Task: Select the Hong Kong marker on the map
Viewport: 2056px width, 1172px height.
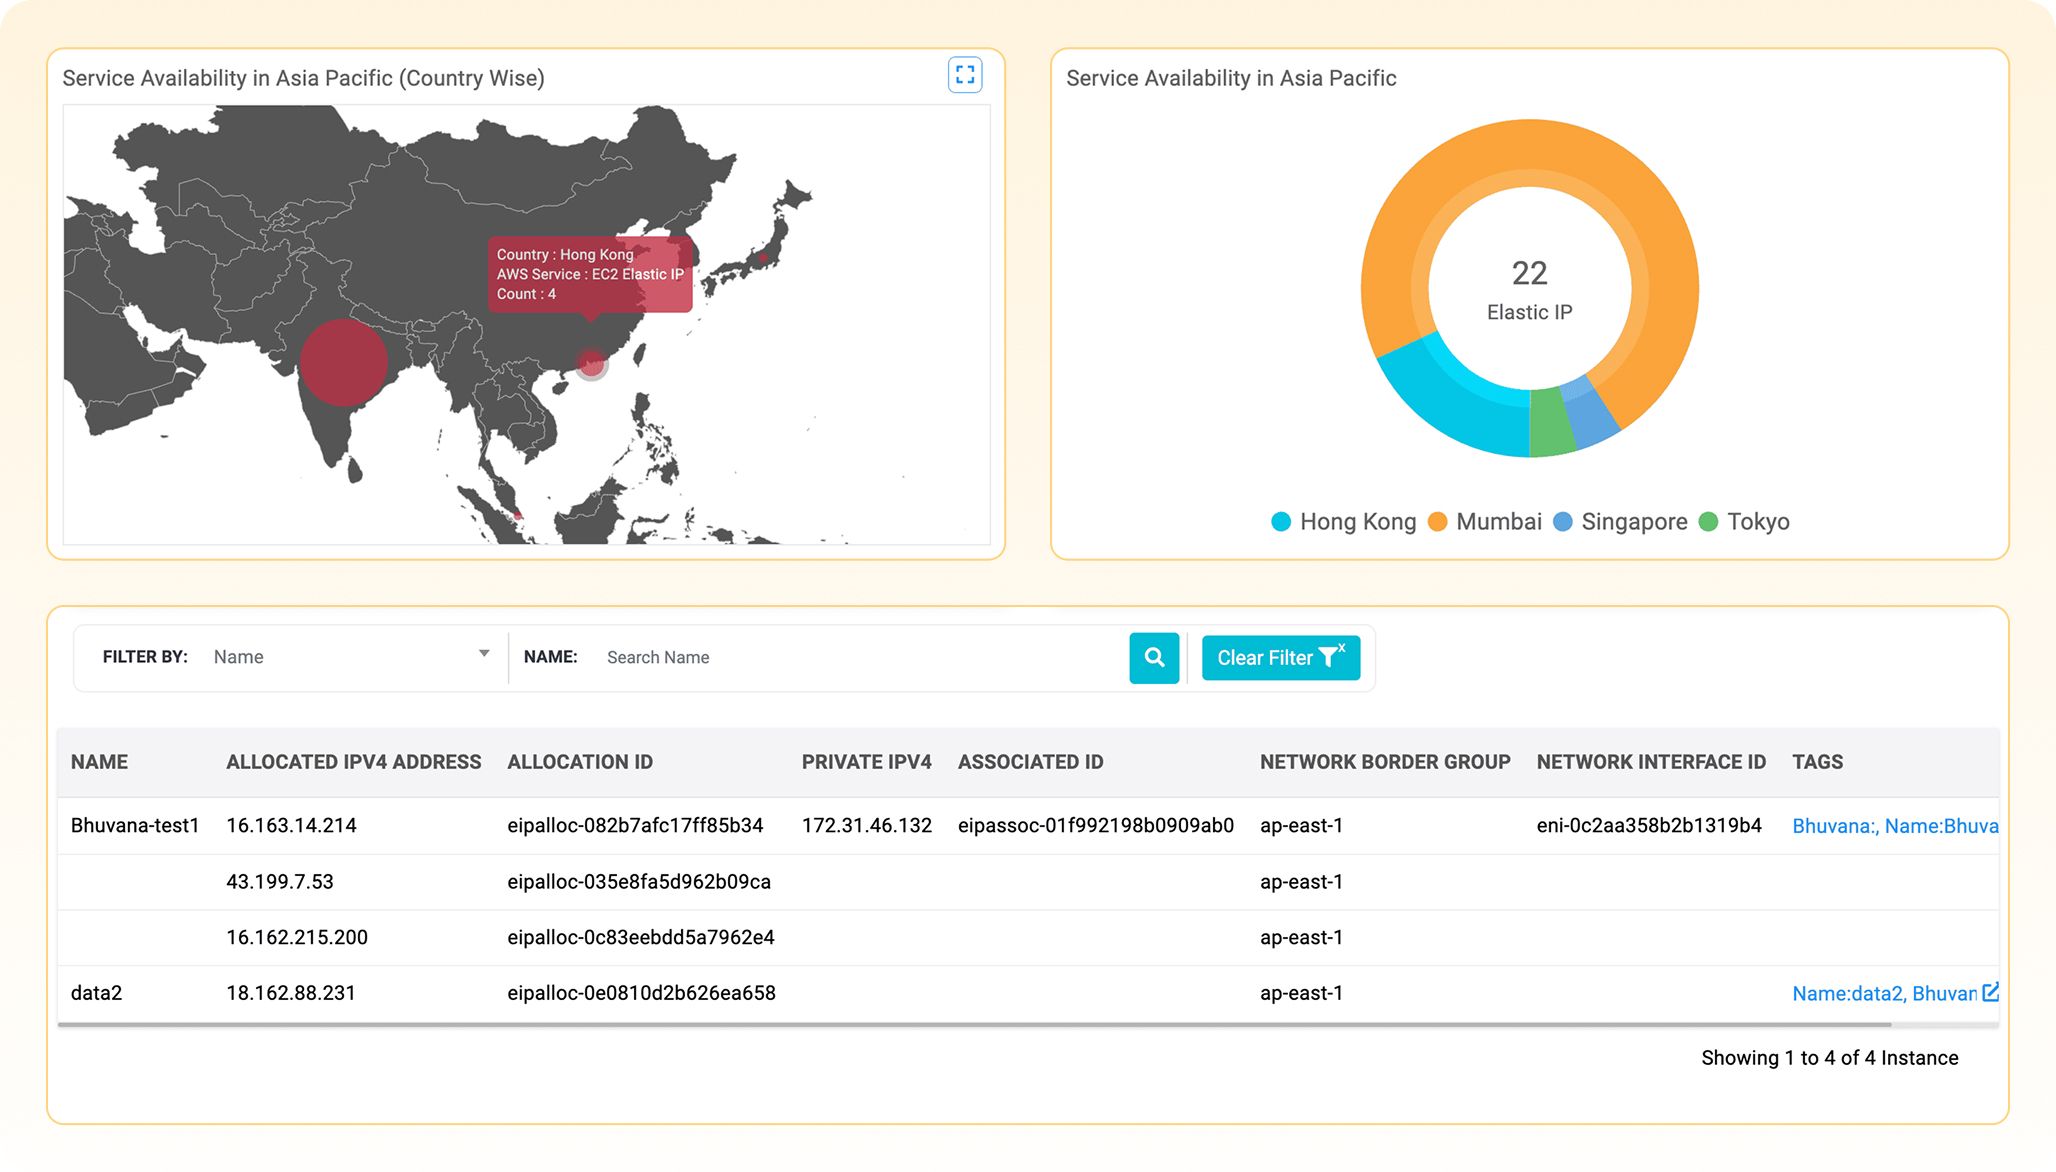Action: 592,366
